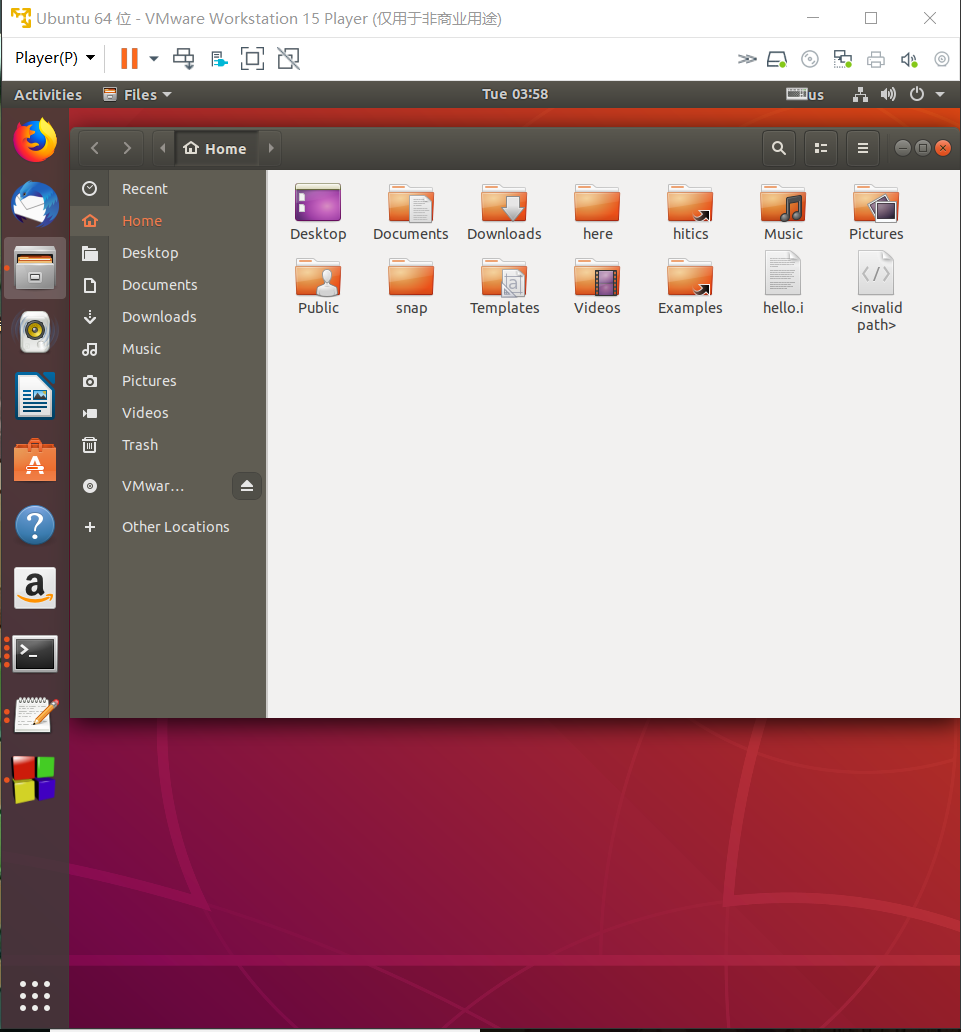
Task: Open the hamburger menu in Files header
Action: point(863,148)
